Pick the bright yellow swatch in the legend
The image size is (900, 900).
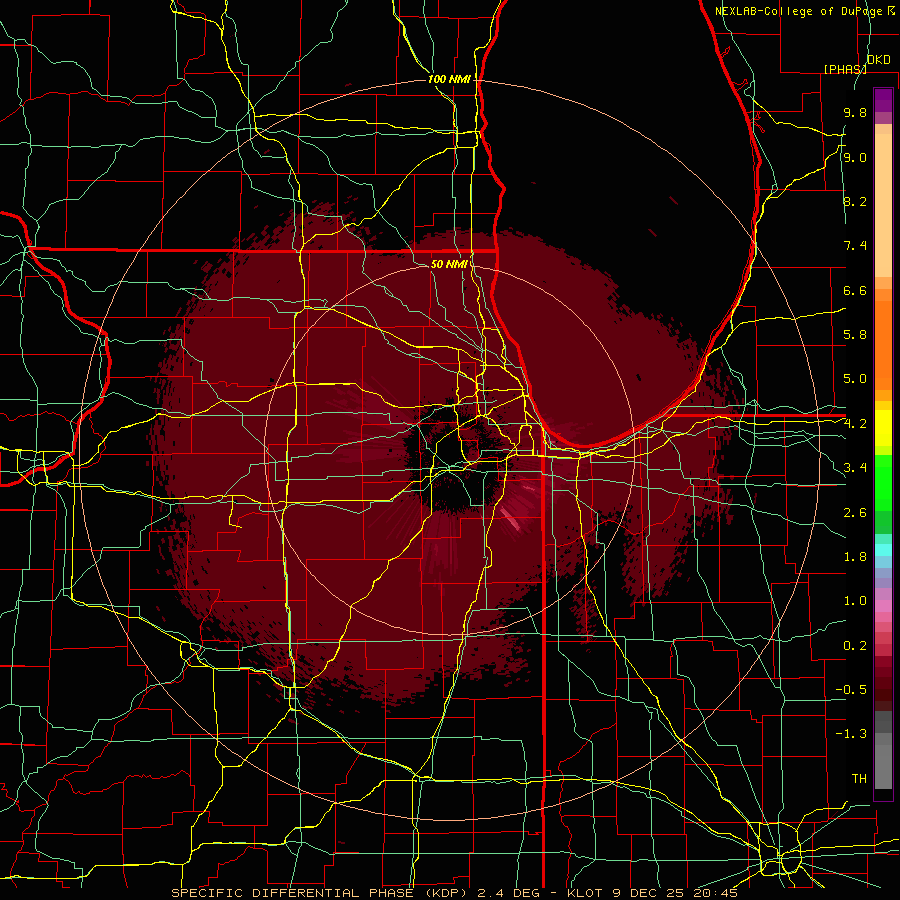(x=883, y=428)
